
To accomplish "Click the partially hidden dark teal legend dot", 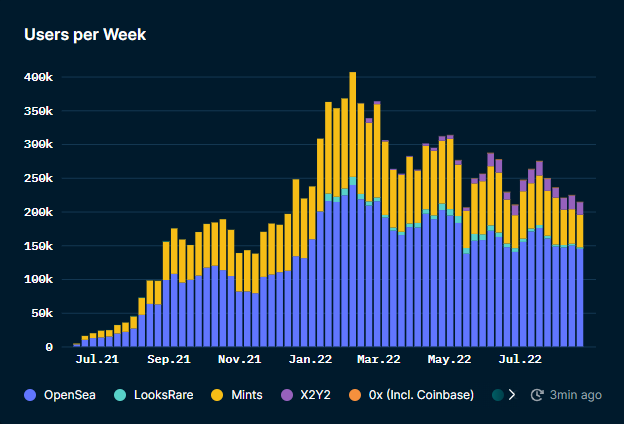I will (x=498, y=395).
